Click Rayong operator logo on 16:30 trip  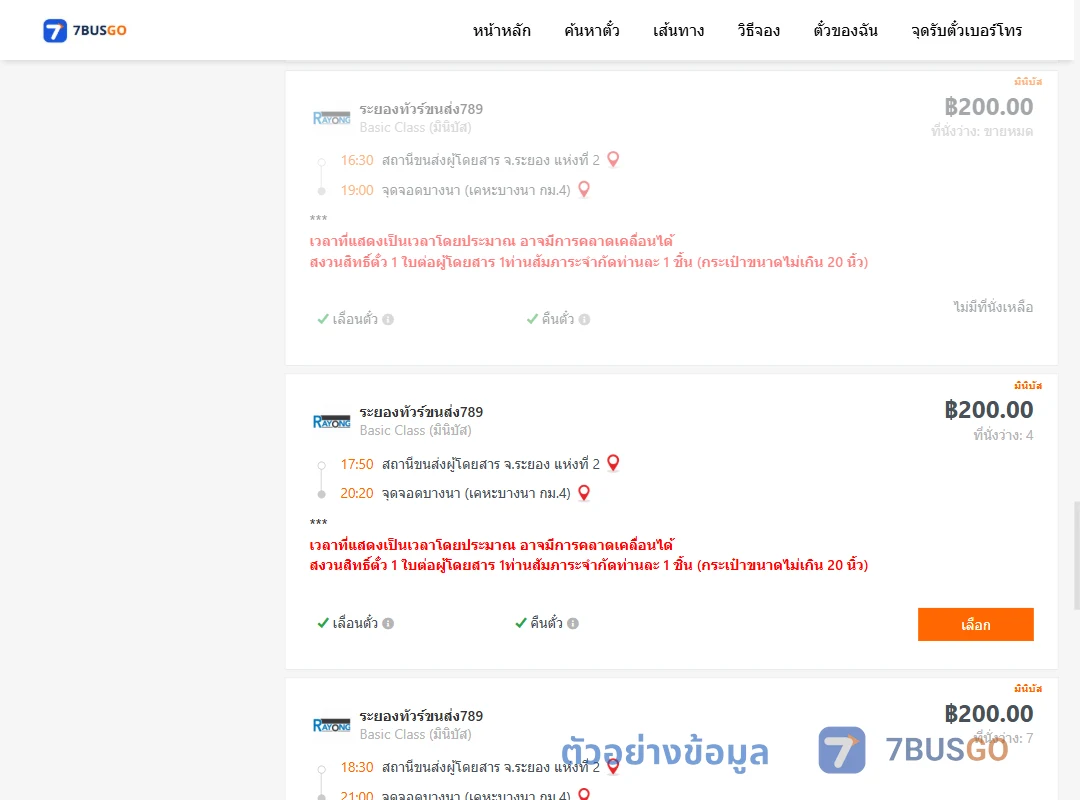332,118
